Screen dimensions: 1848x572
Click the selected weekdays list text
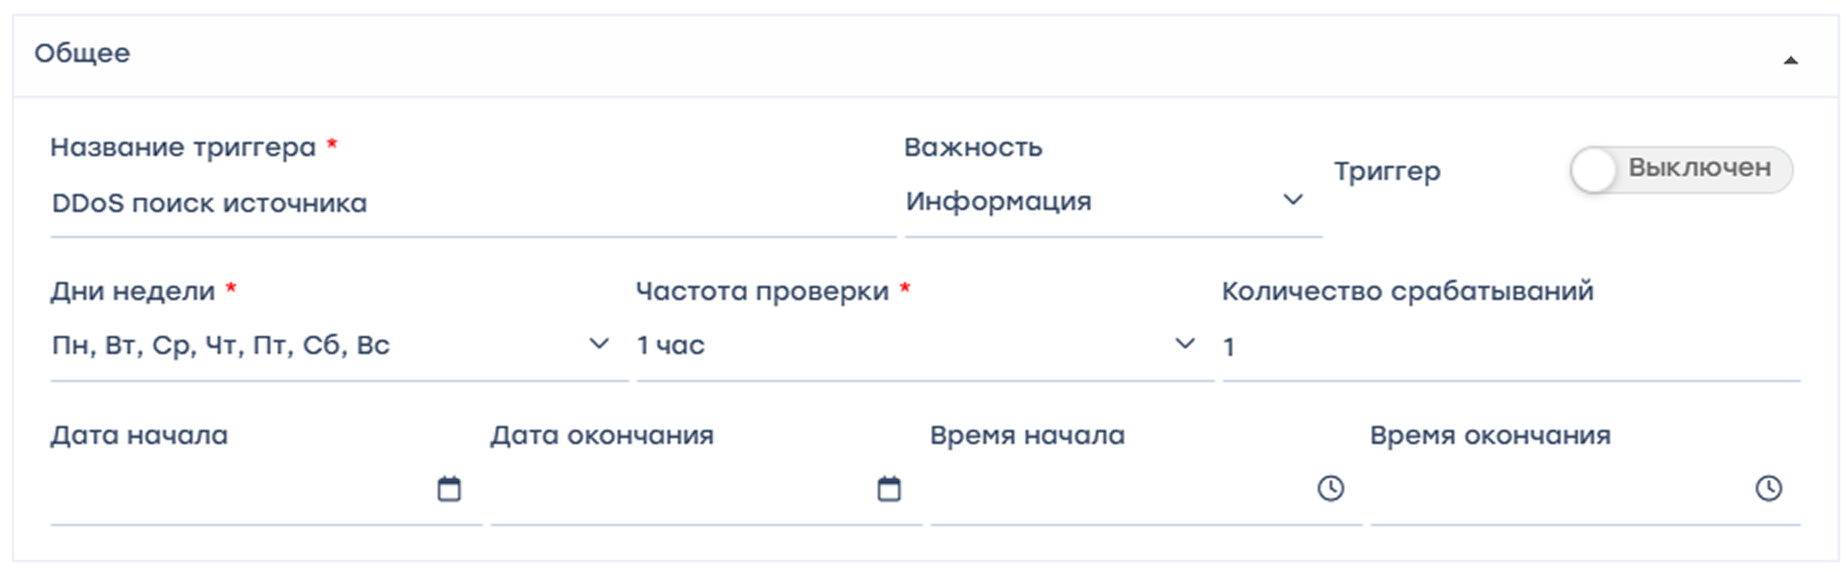pyautogui.click(x=220, y=346)
